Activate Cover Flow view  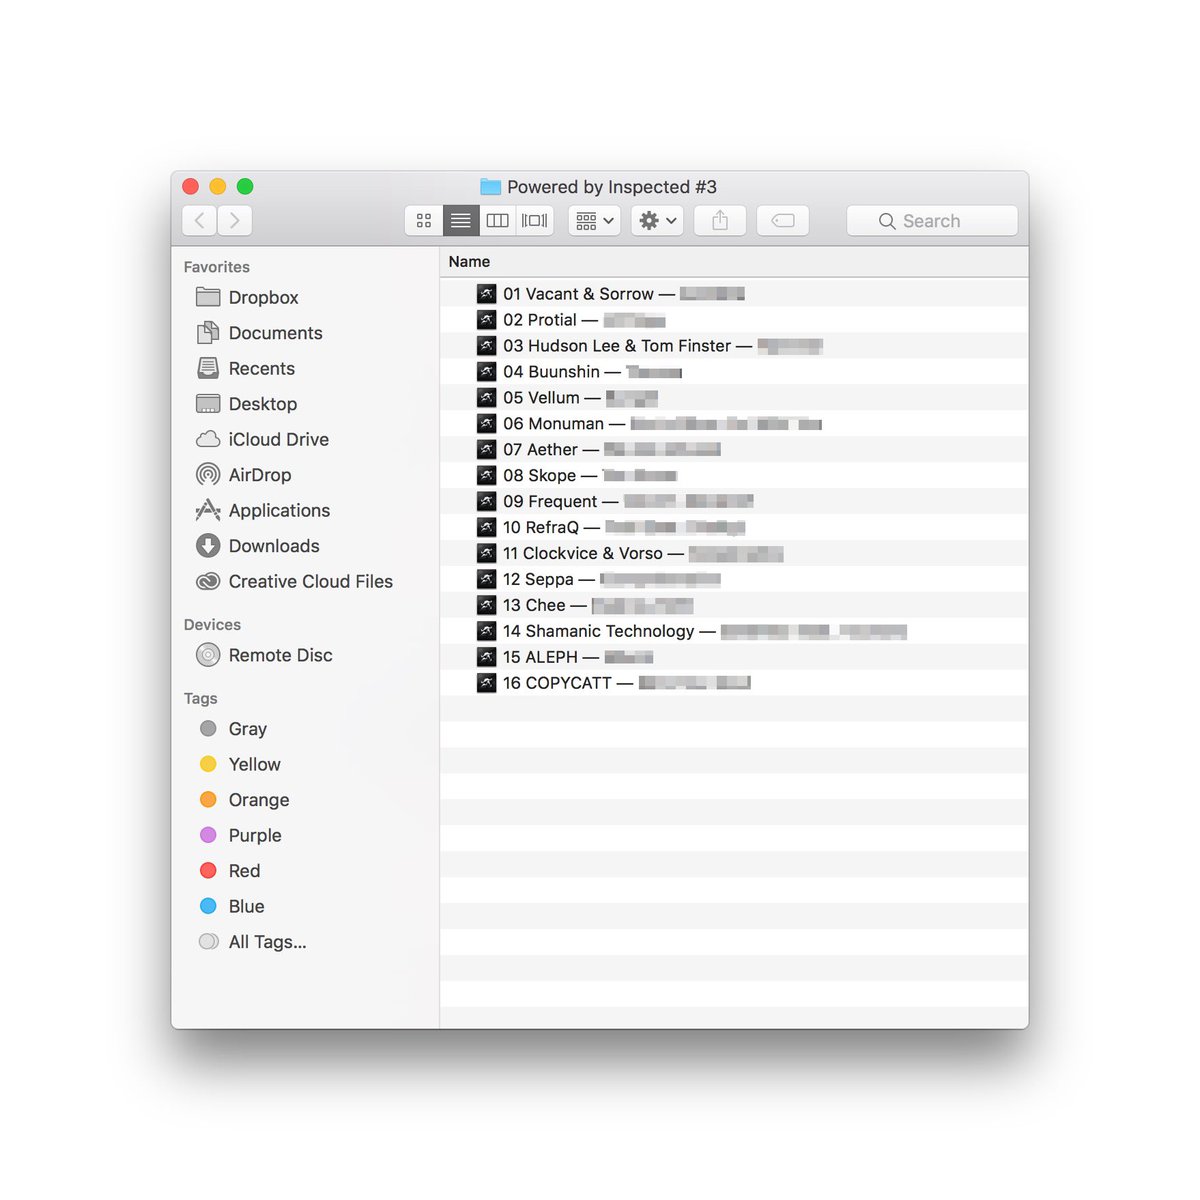tap(534, 220)
